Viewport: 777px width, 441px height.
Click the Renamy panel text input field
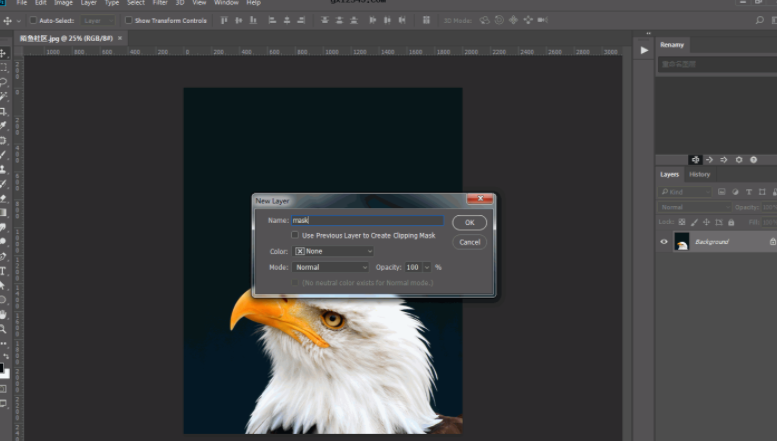pos(718,64)
